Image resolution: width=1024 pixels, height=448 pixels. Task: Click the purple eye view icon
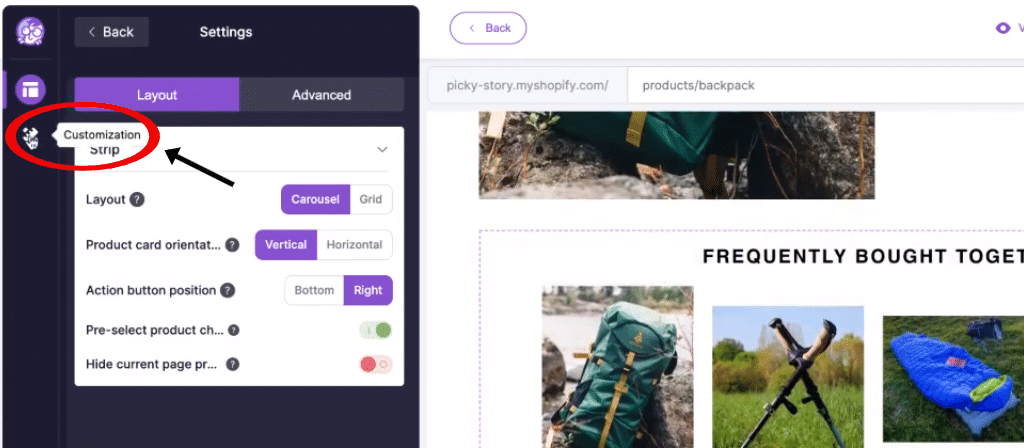pyautogui.click(x=1002, y=28)
